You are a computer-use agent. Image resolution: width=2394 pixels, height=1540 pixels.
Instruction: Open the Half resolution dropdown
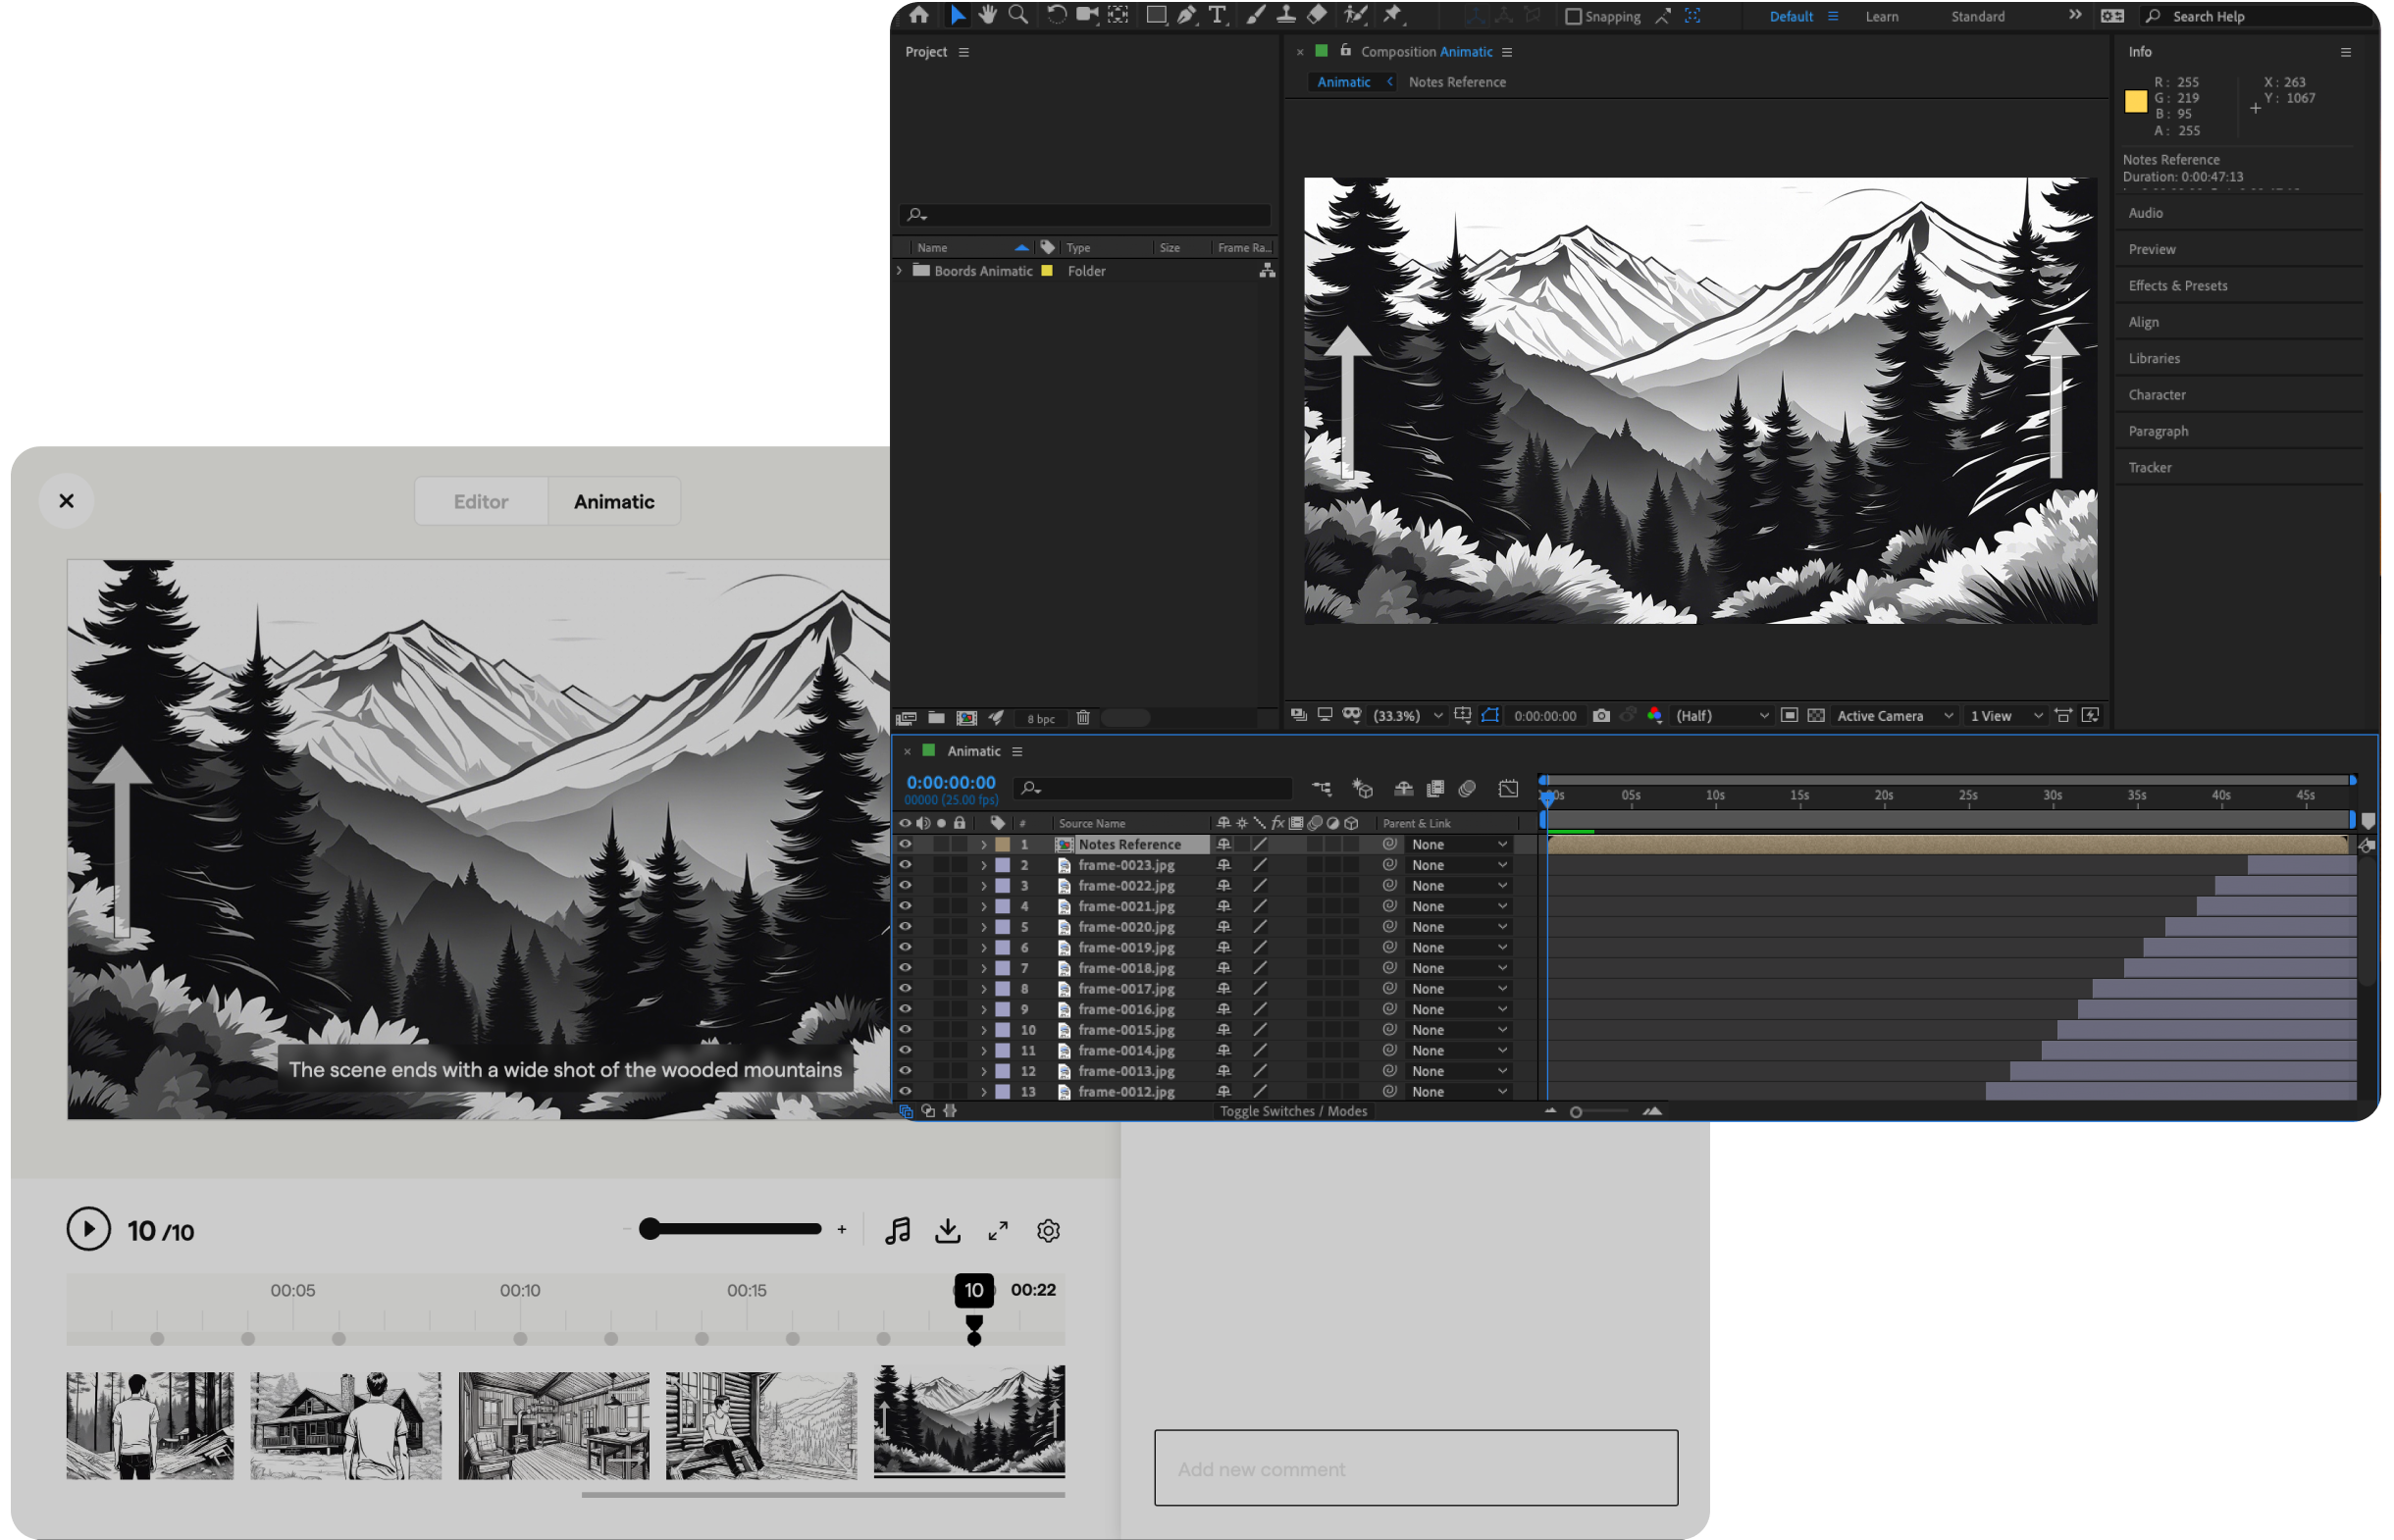point(1723,716)
